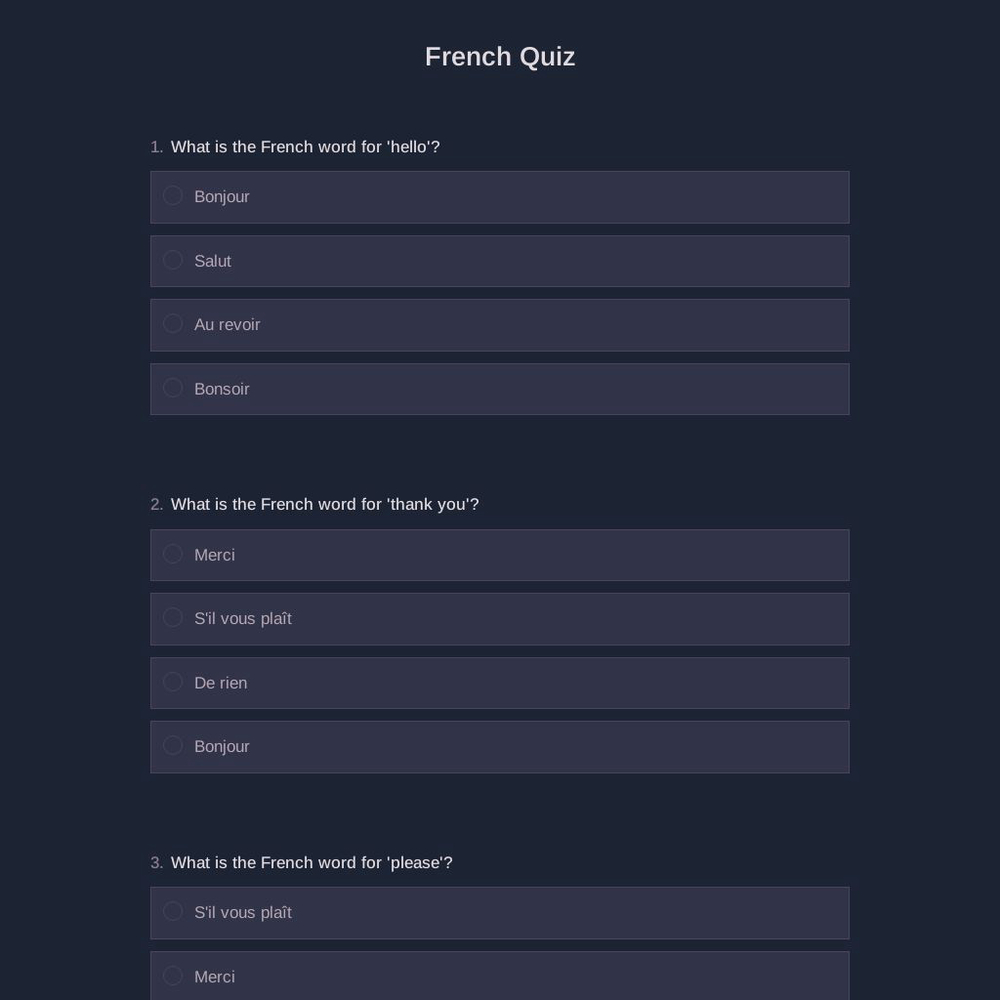Click question 2 text about 'thank you'

click(x=324, y=504)
